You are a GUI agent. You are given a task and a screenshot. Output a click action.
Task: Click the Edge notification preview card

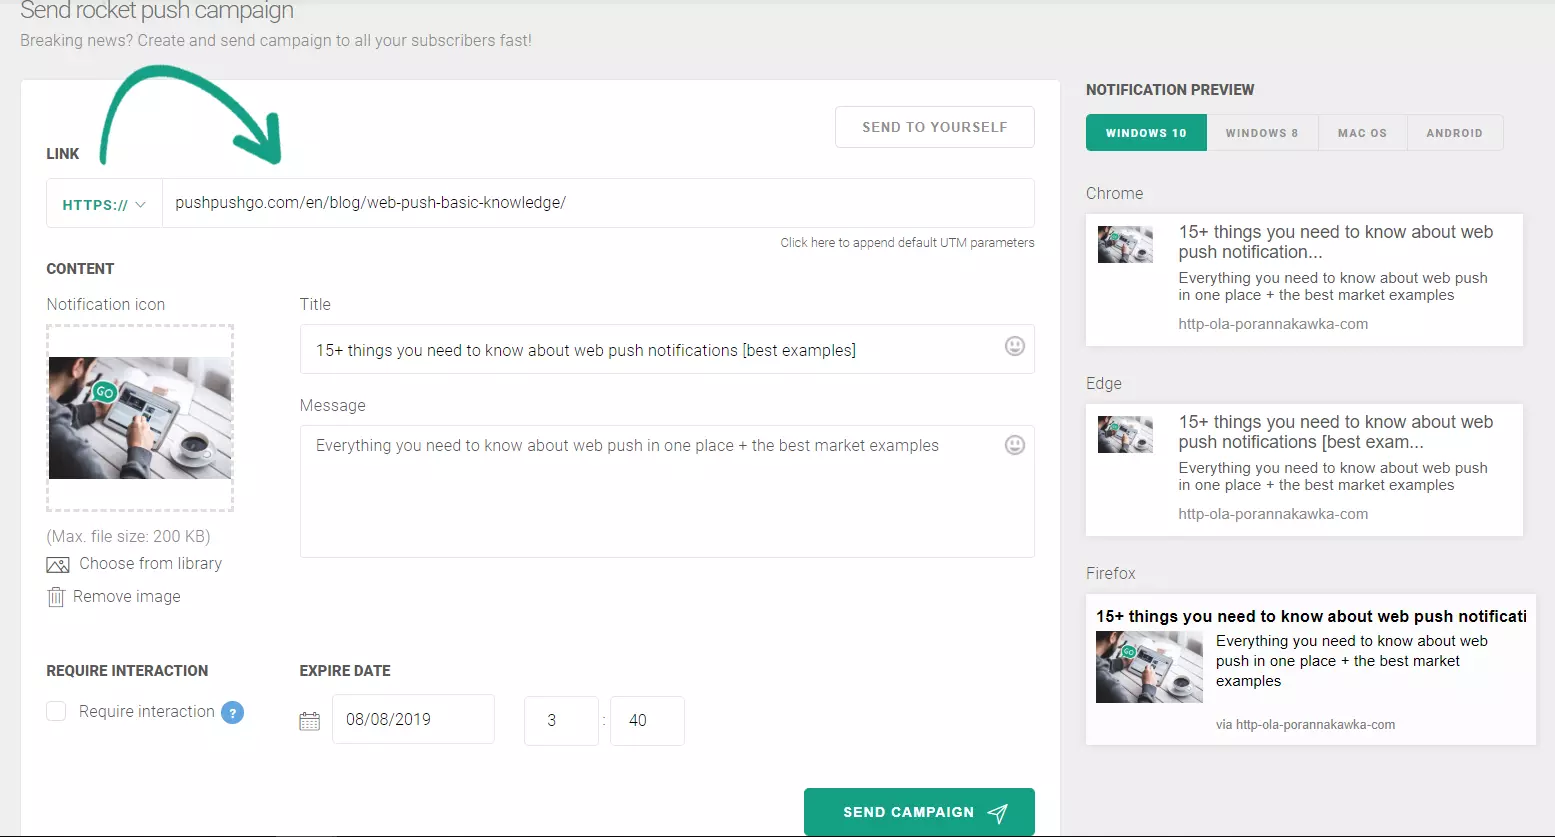point(1304,470)
